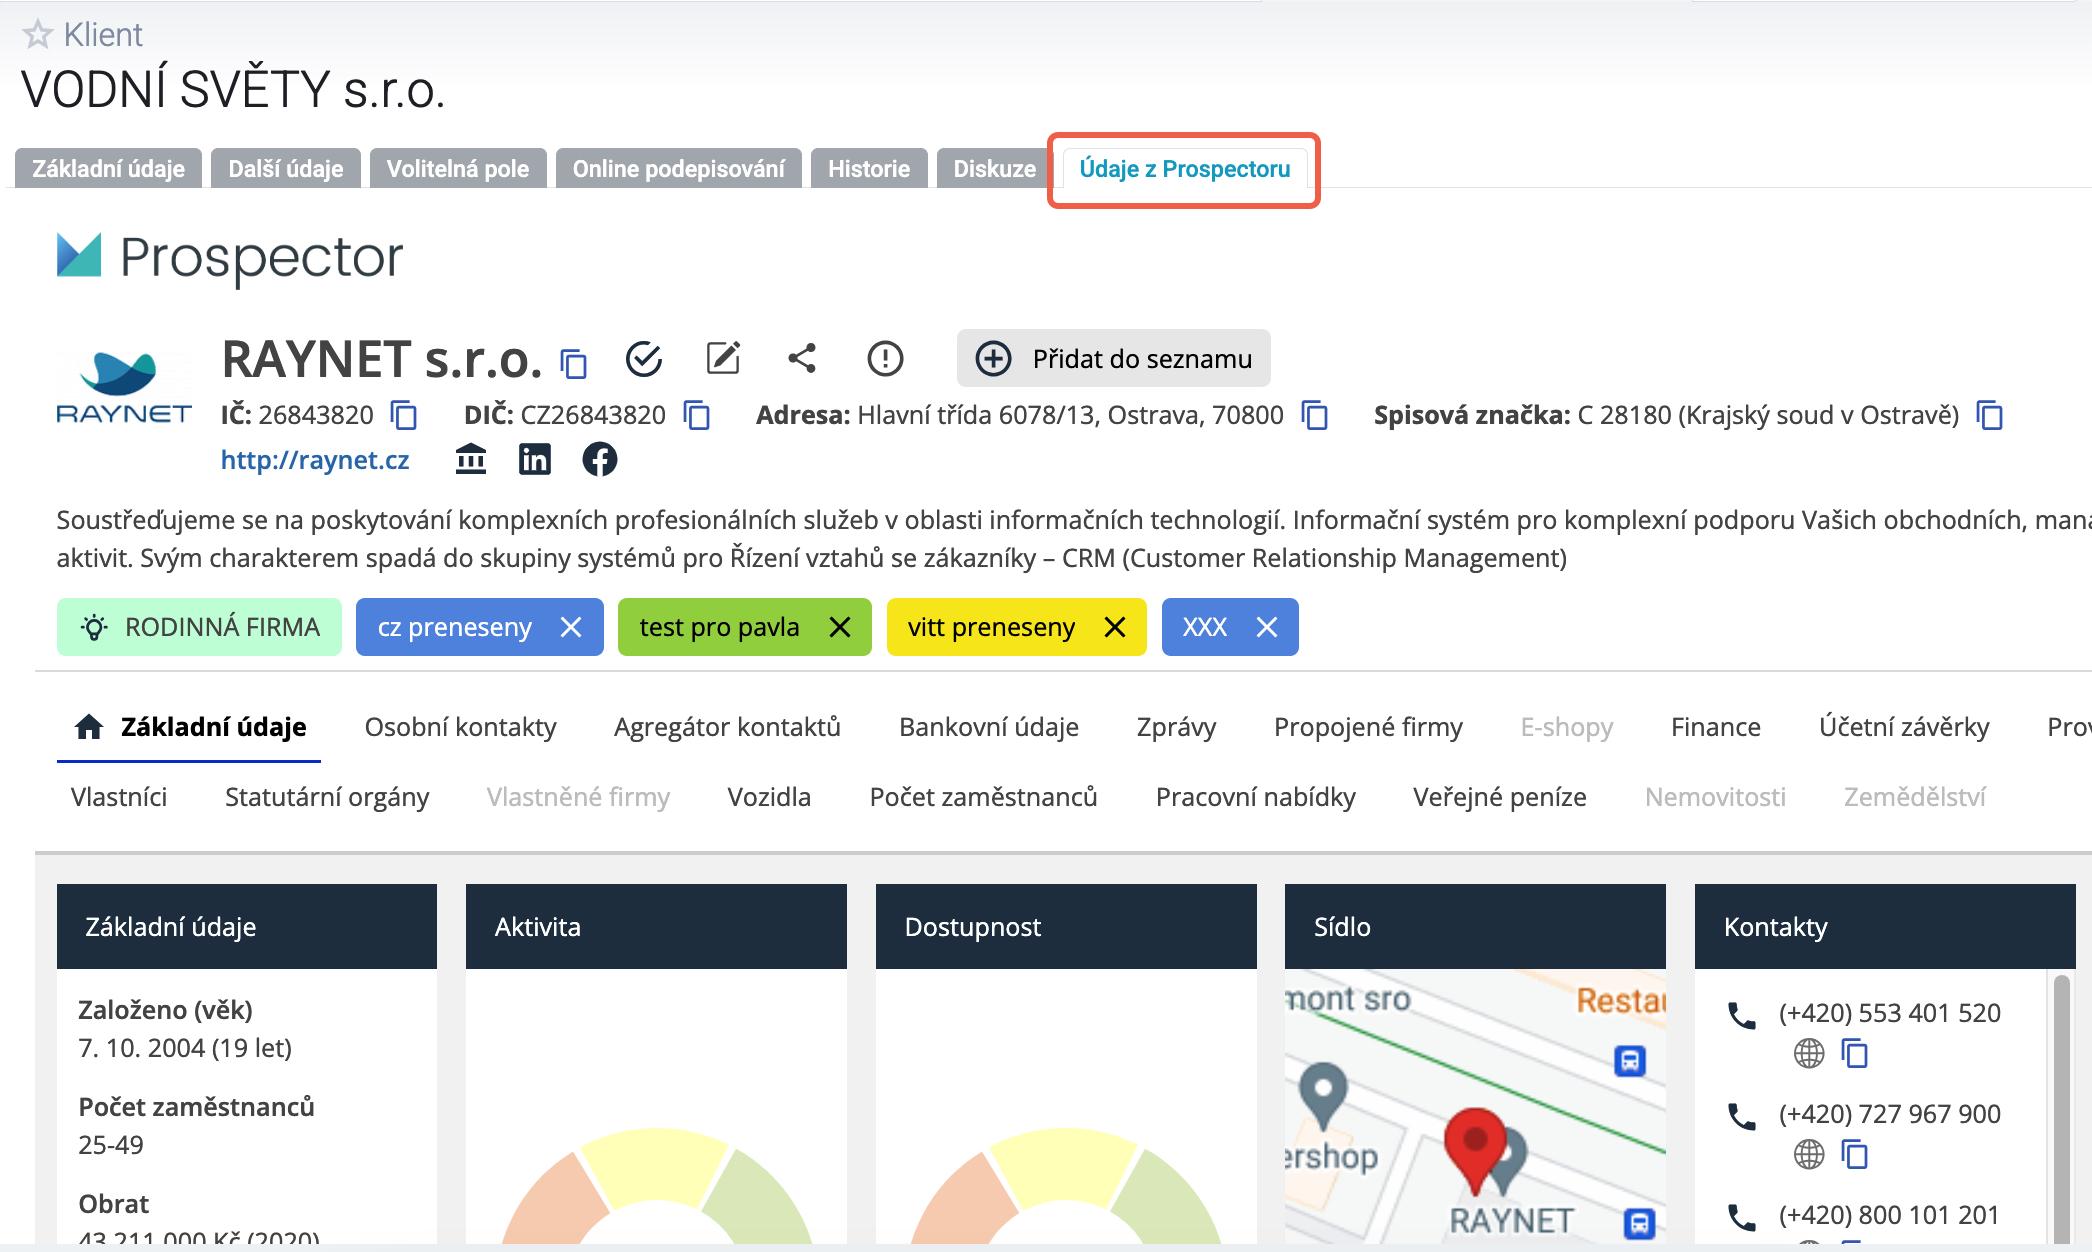This screenshot has height=1252, width=2092.
Task: Click the Kontakty panel scrollbar
Action: pos(2061,1110)
